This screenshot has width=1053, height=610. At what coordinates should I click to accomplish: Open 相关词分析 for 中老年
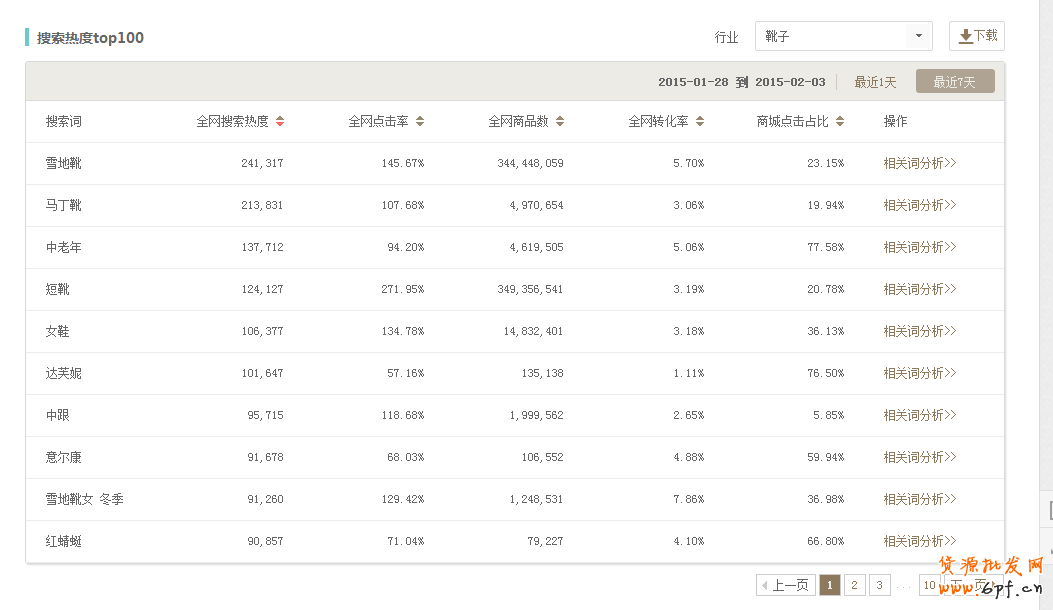(919, 247)
